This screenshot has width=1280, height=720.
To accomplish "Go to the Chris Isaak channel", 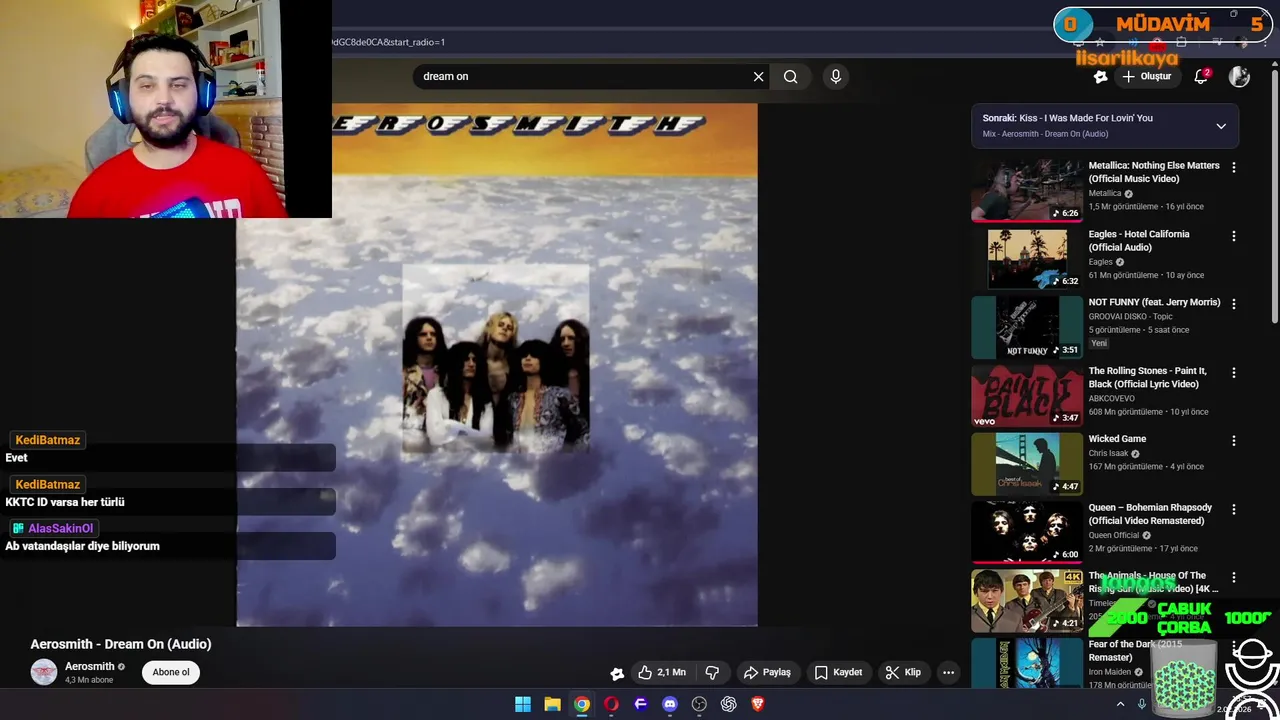I will pos(1108,453).
